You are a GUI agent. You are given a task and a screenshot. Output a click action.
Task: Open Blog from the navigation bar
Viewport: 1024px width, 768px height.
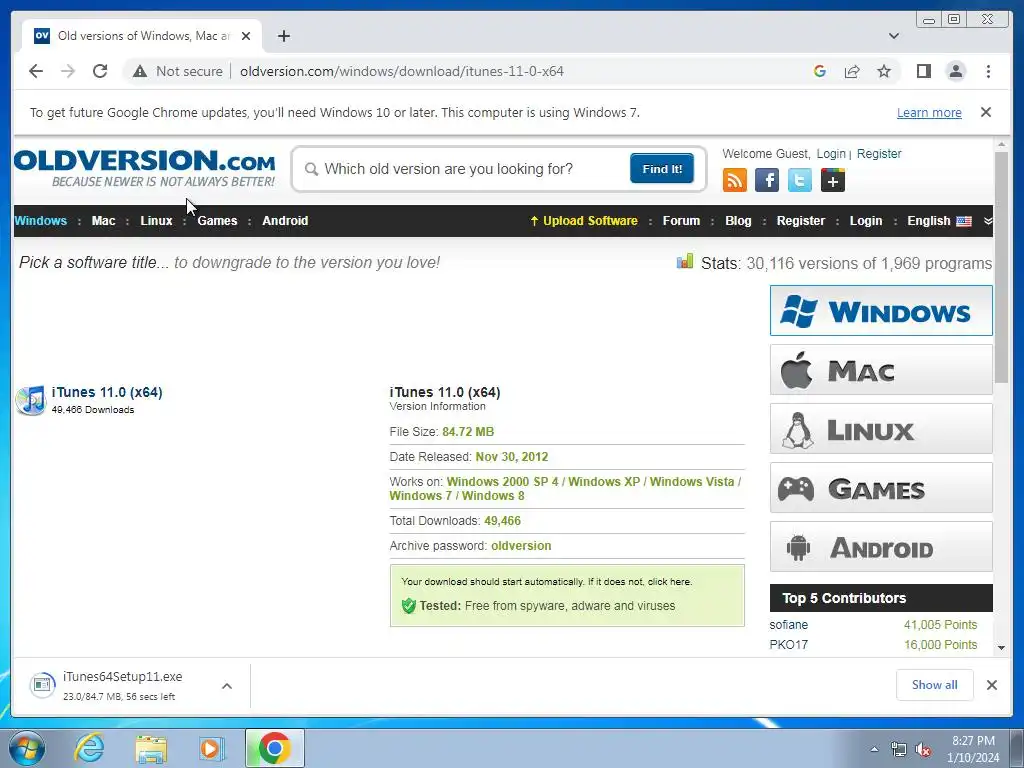738,221
